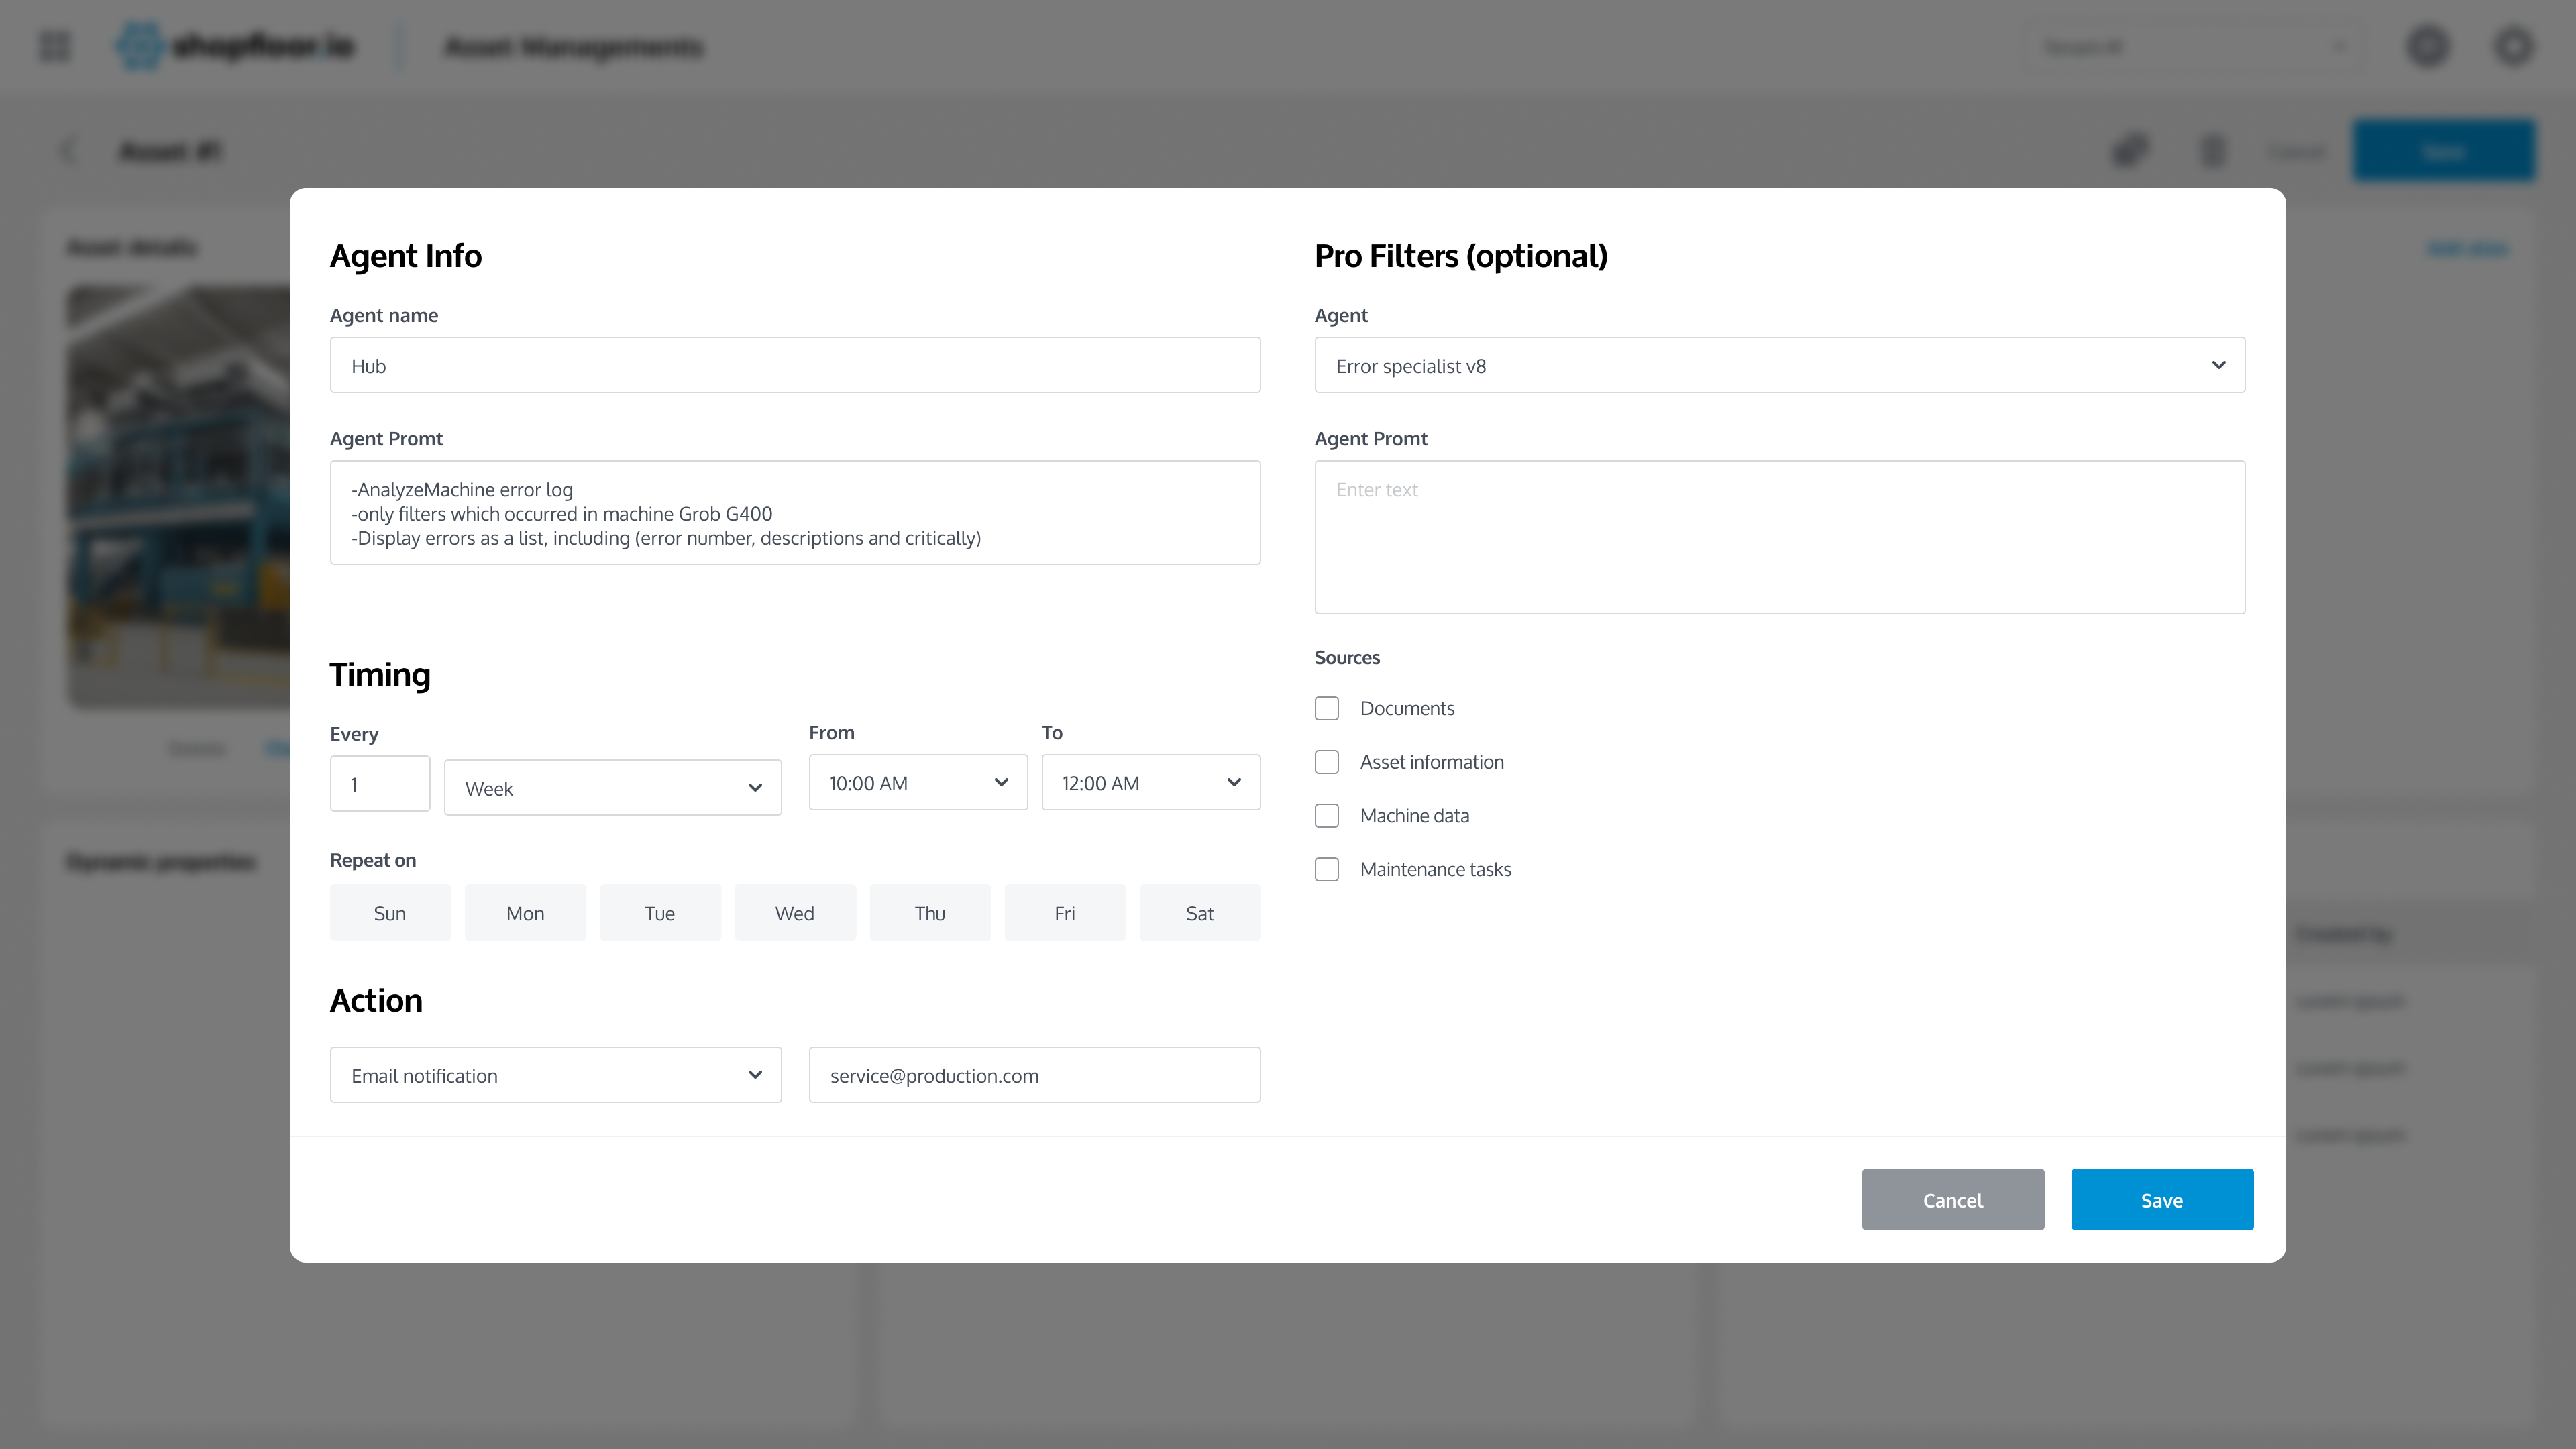Click the Save button in dialog
Image resolution: width=2576 pixels, height=1449 pixels.
[2161, 1200]
